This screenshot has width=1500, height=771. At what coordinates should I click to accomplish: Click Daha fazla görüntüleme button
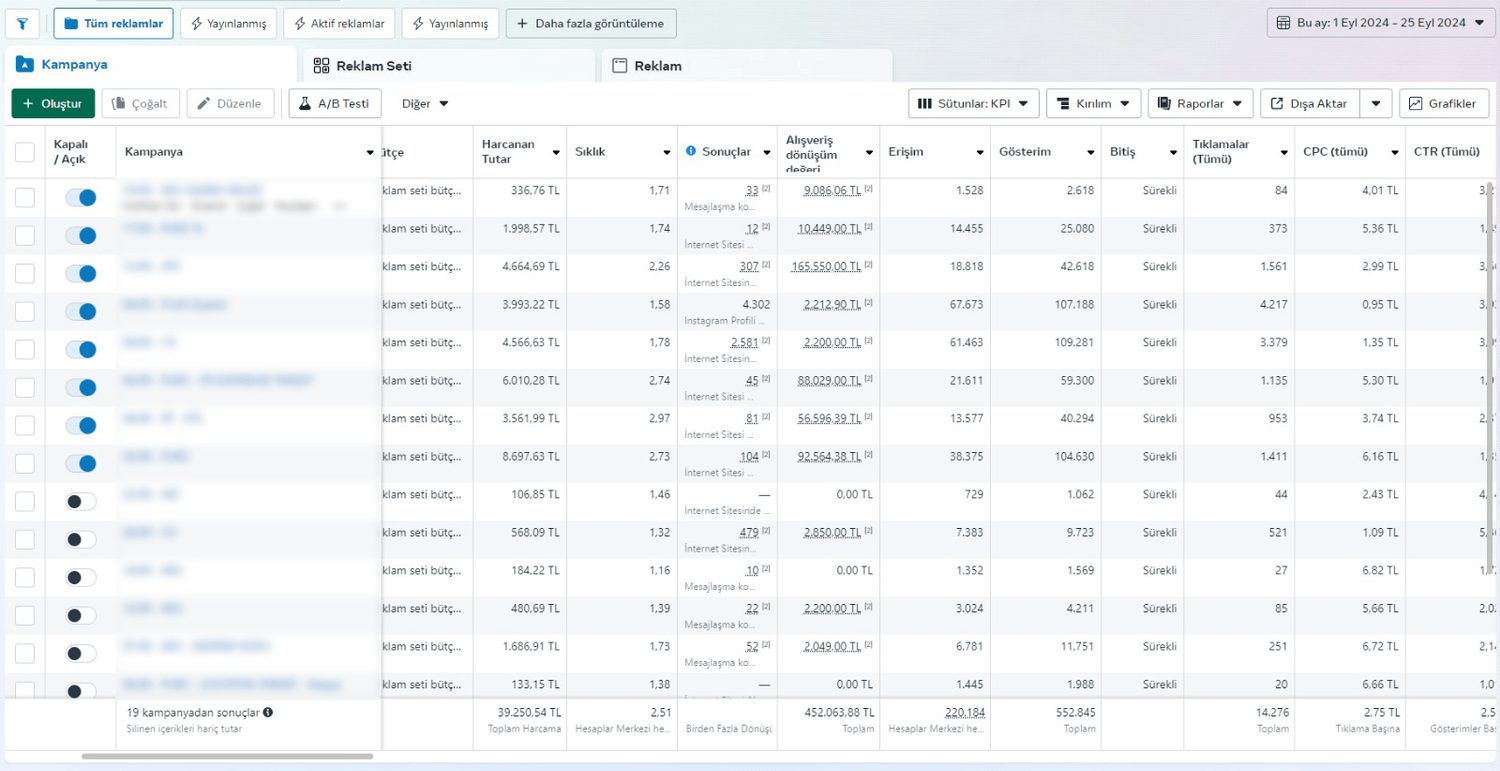click(591, 23)
